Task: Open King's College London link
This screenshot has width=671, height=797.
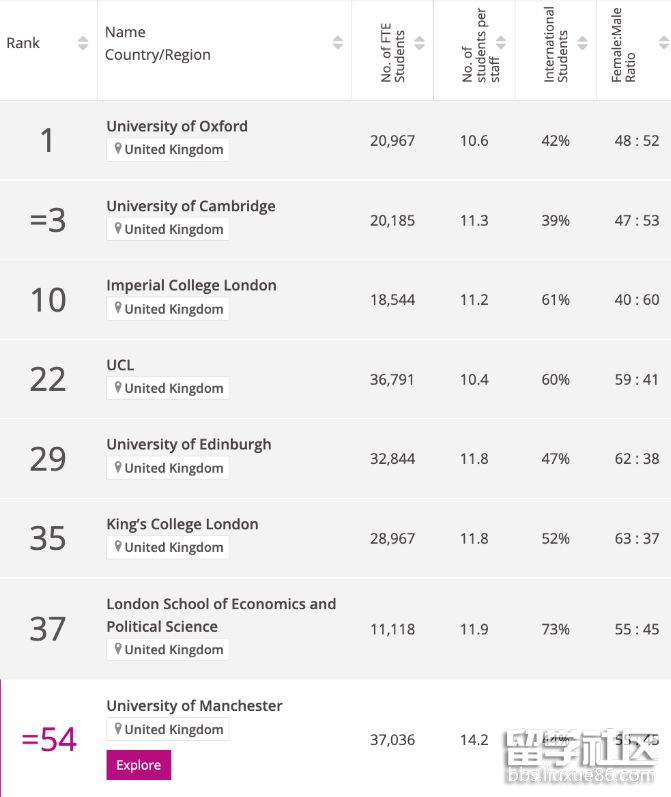Action: [x=182, y=524]
